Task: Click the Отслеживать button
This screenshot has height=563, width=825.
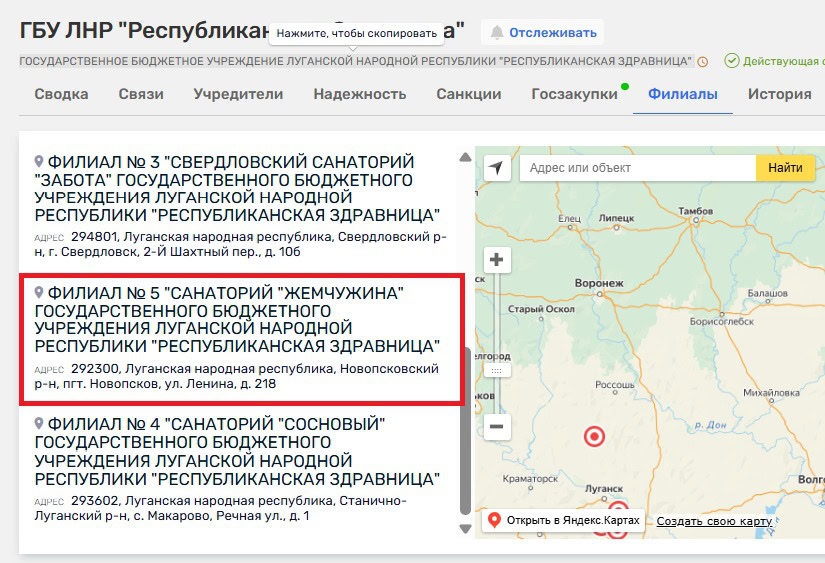Action: point(542,33)
